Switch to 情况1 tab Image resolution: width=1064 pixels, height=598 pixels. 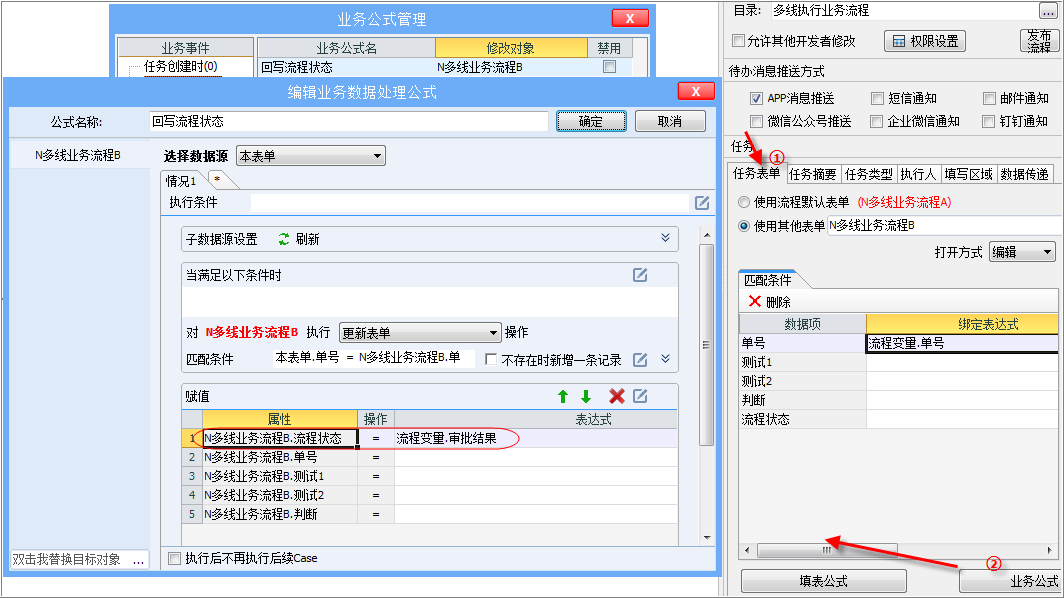(x=181, y=181)
